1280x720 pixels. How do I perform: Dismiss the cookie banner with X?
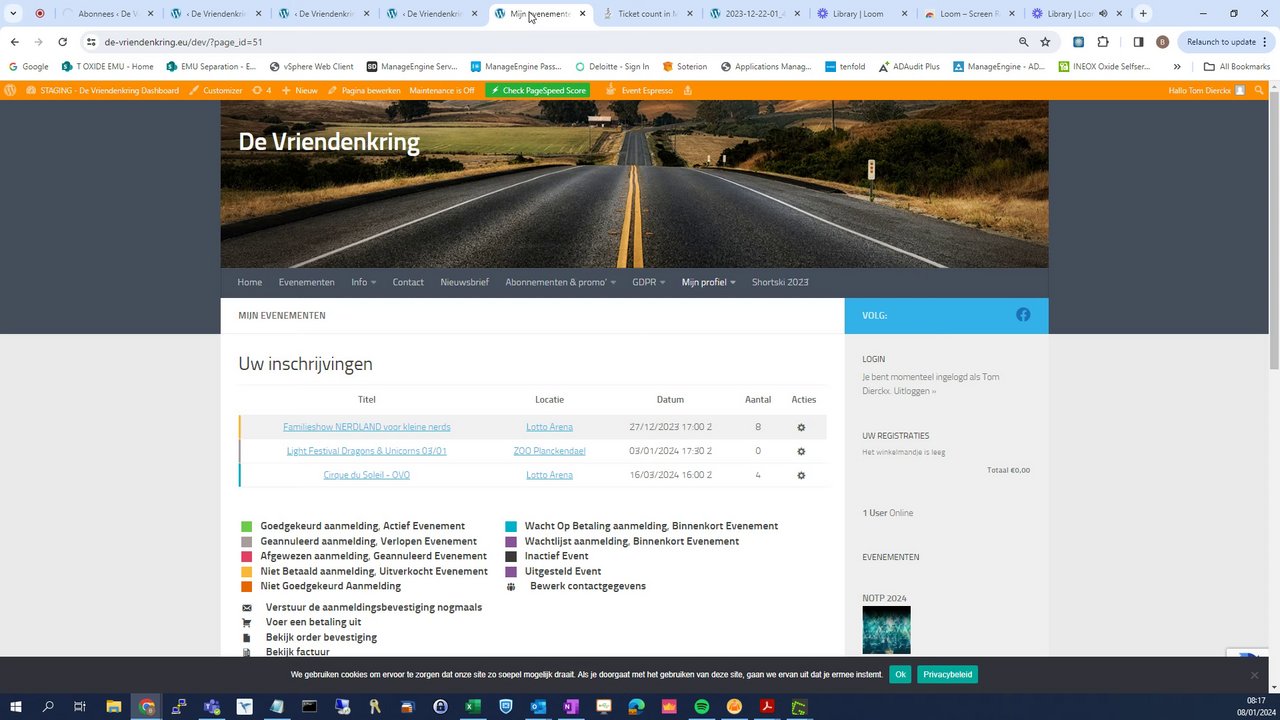1254,675
